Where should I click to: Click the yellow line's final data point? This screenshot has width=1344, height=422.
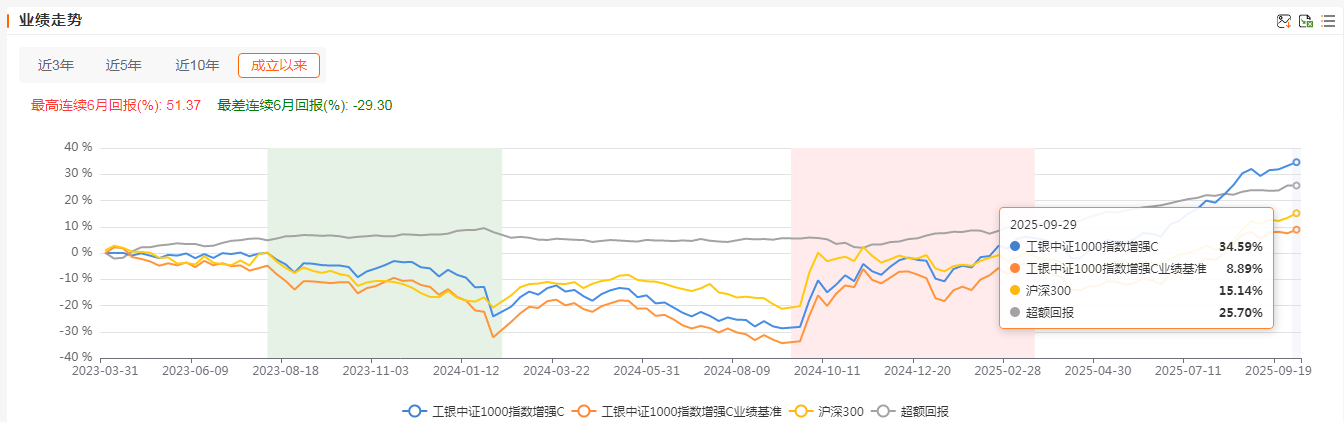[x=1297, y=213]
